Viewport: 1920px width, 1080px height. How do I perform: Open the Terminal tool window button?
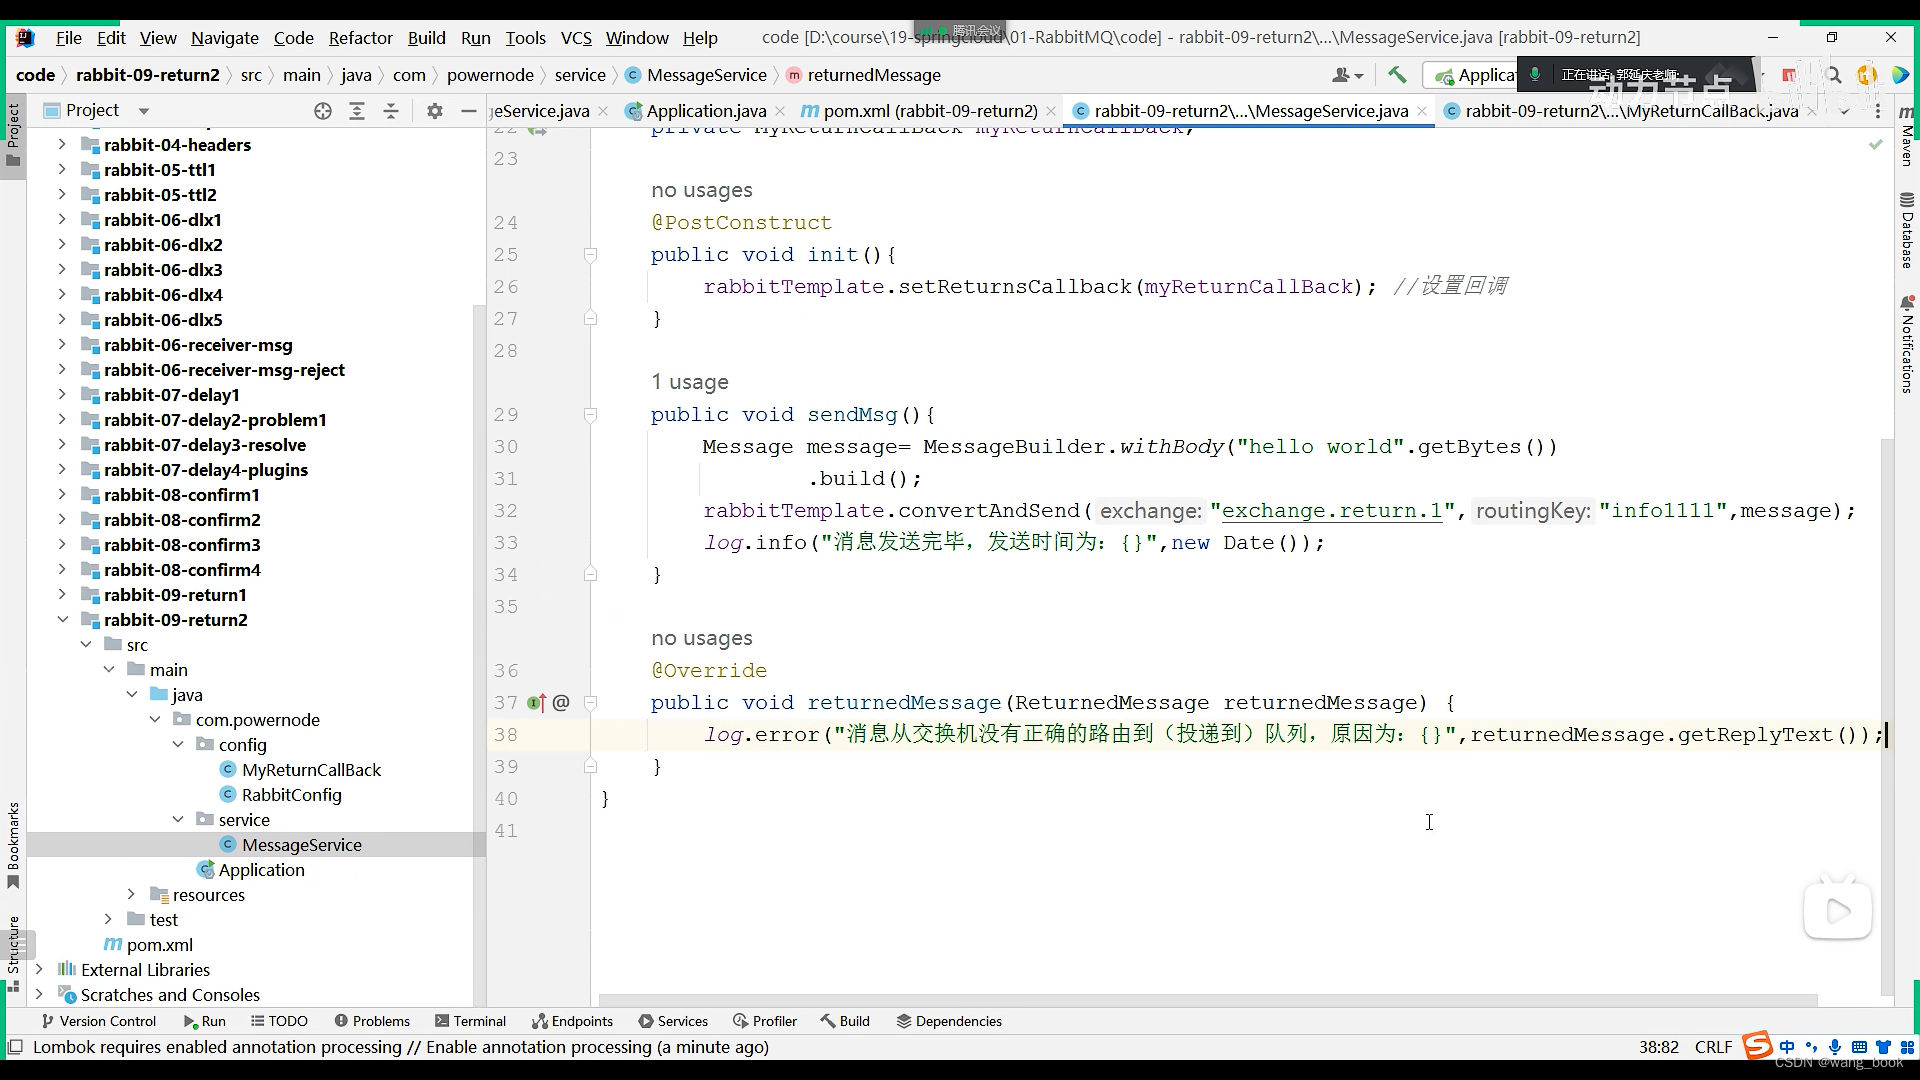coord(470,1021)
